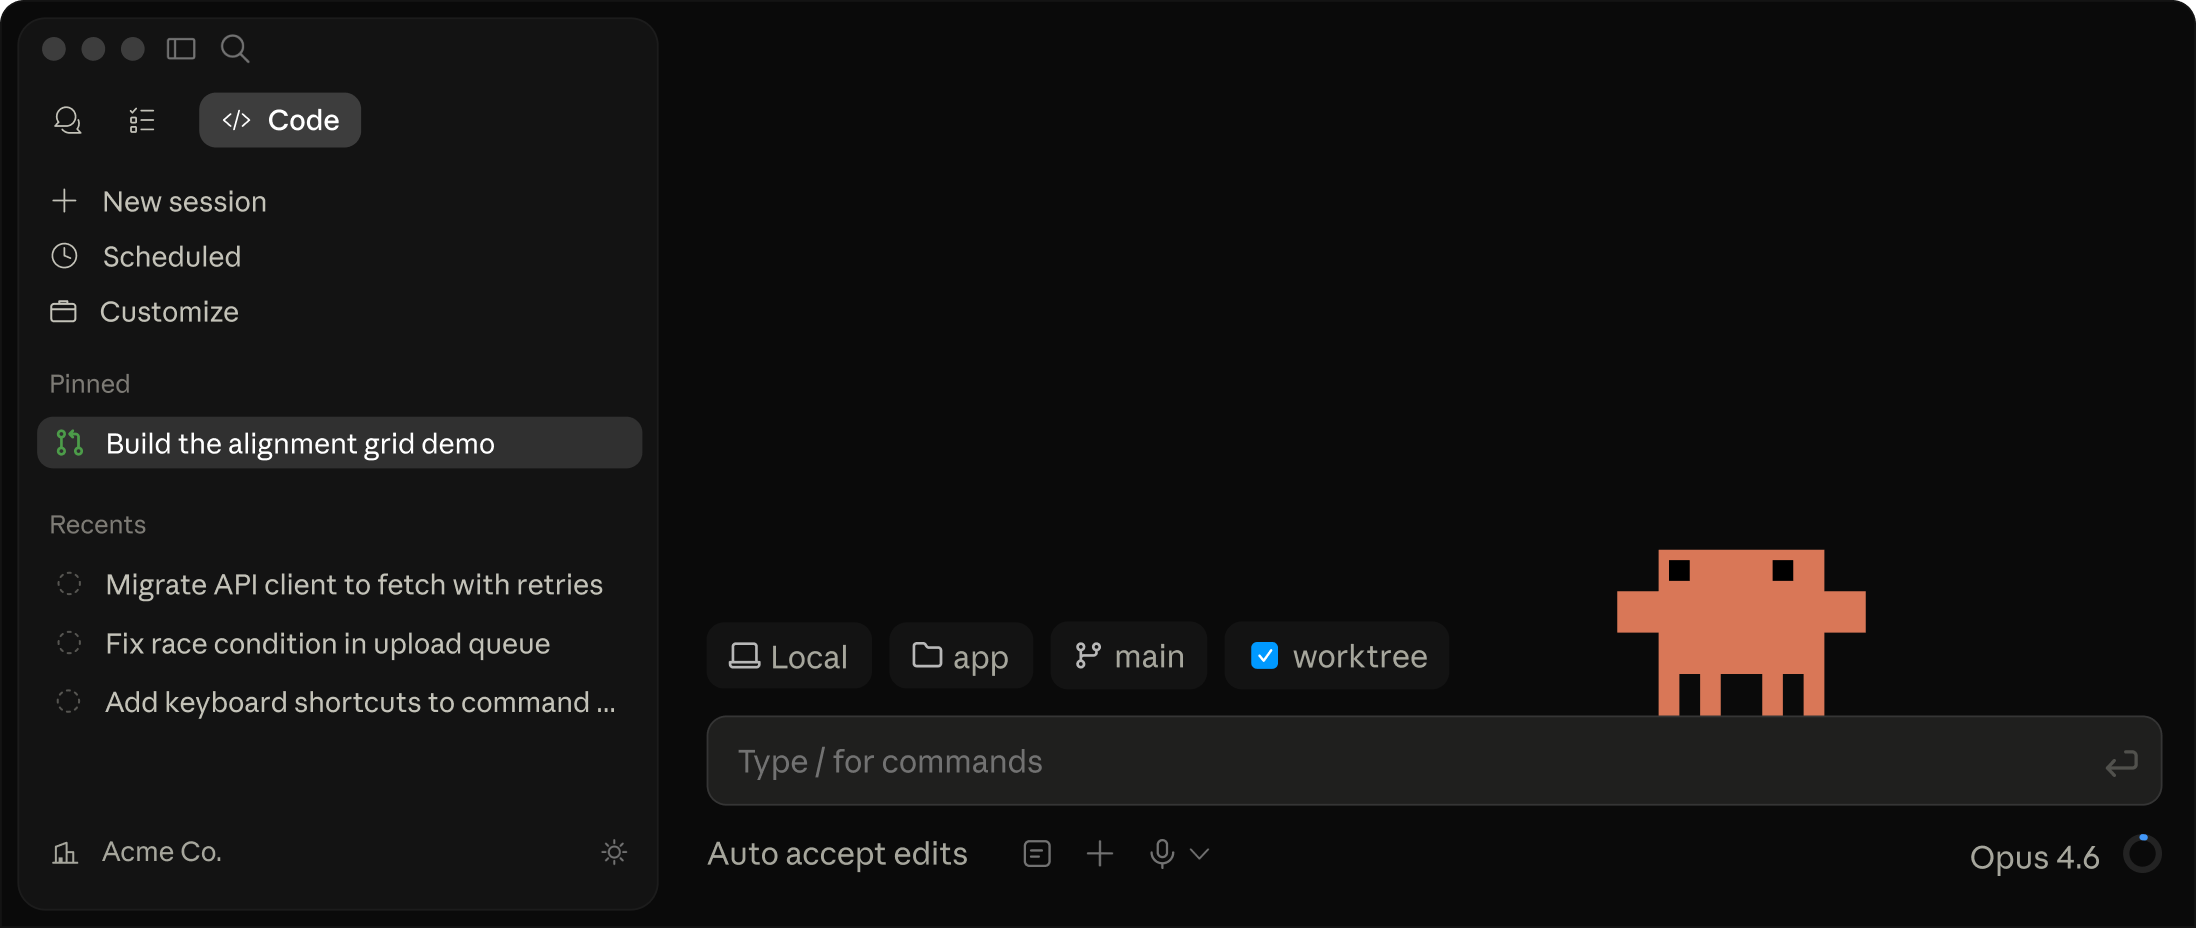
Task: Open the Customize page
Action: pyautogui.click(x=169, y=311)
